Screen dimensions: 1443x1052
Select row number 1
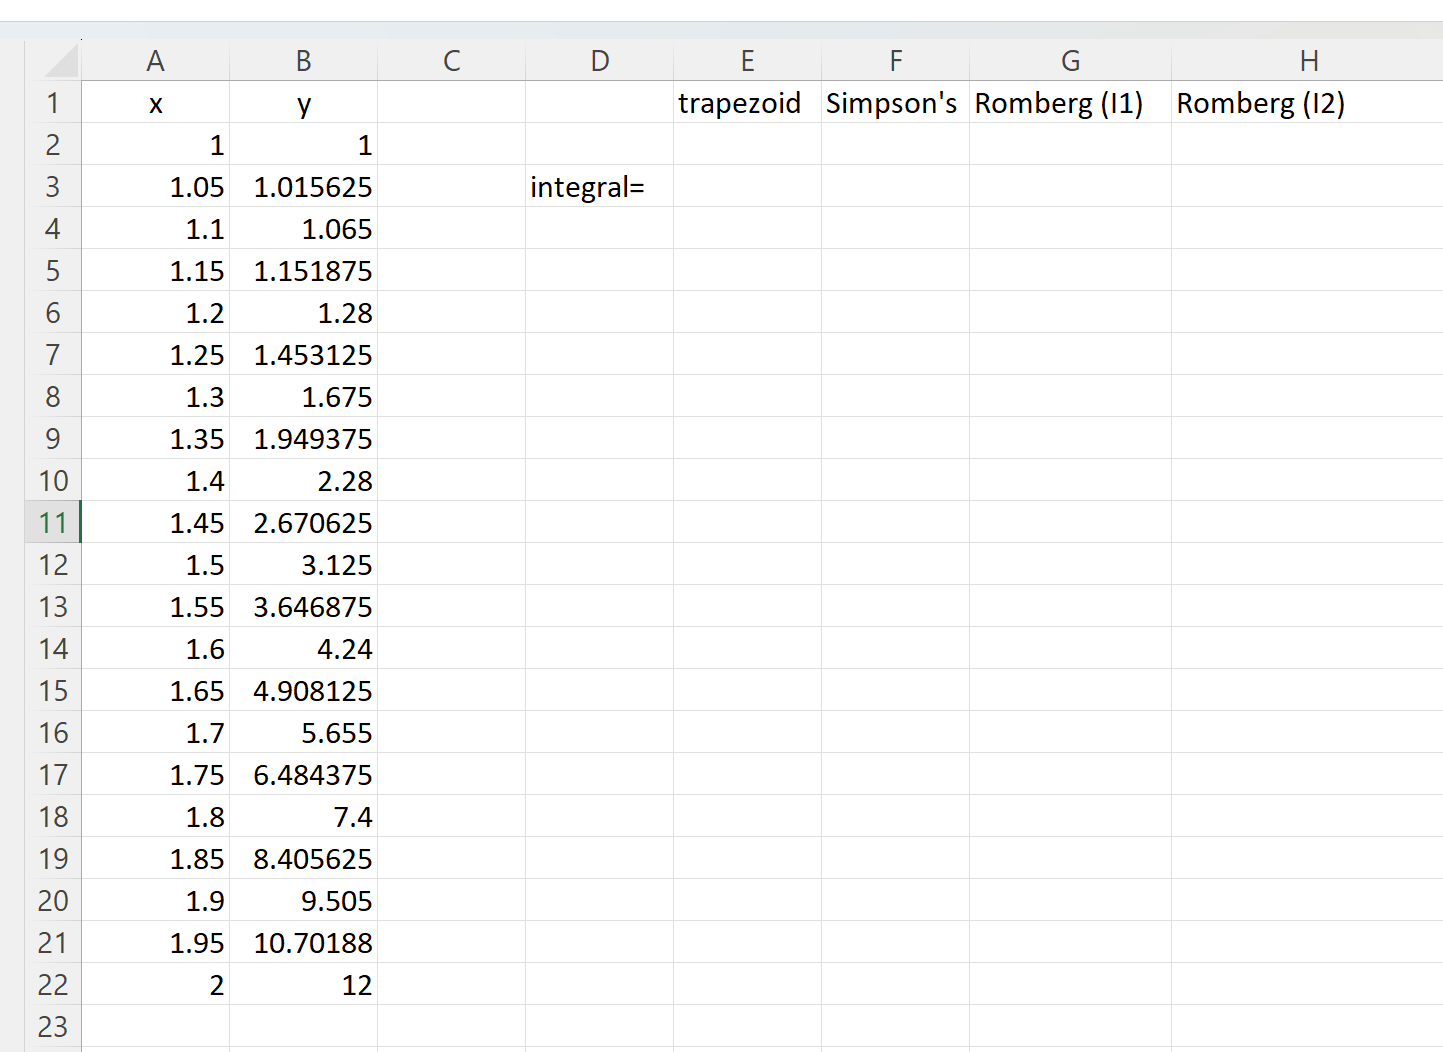click(x=52, y=102)
